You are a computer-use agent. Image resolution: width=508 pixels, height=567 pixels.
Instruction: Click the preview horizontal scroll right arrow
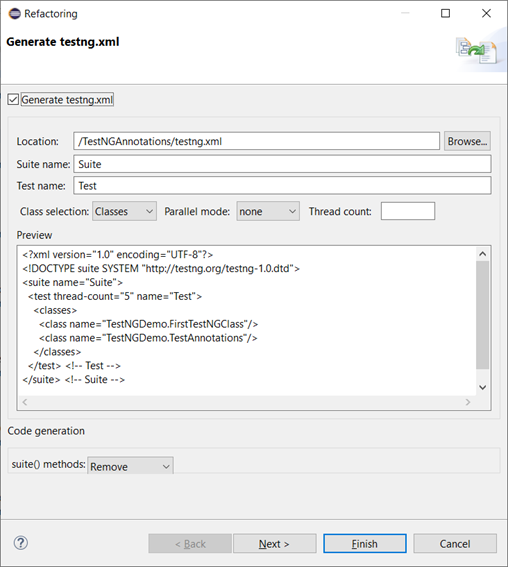coord(468,402)
